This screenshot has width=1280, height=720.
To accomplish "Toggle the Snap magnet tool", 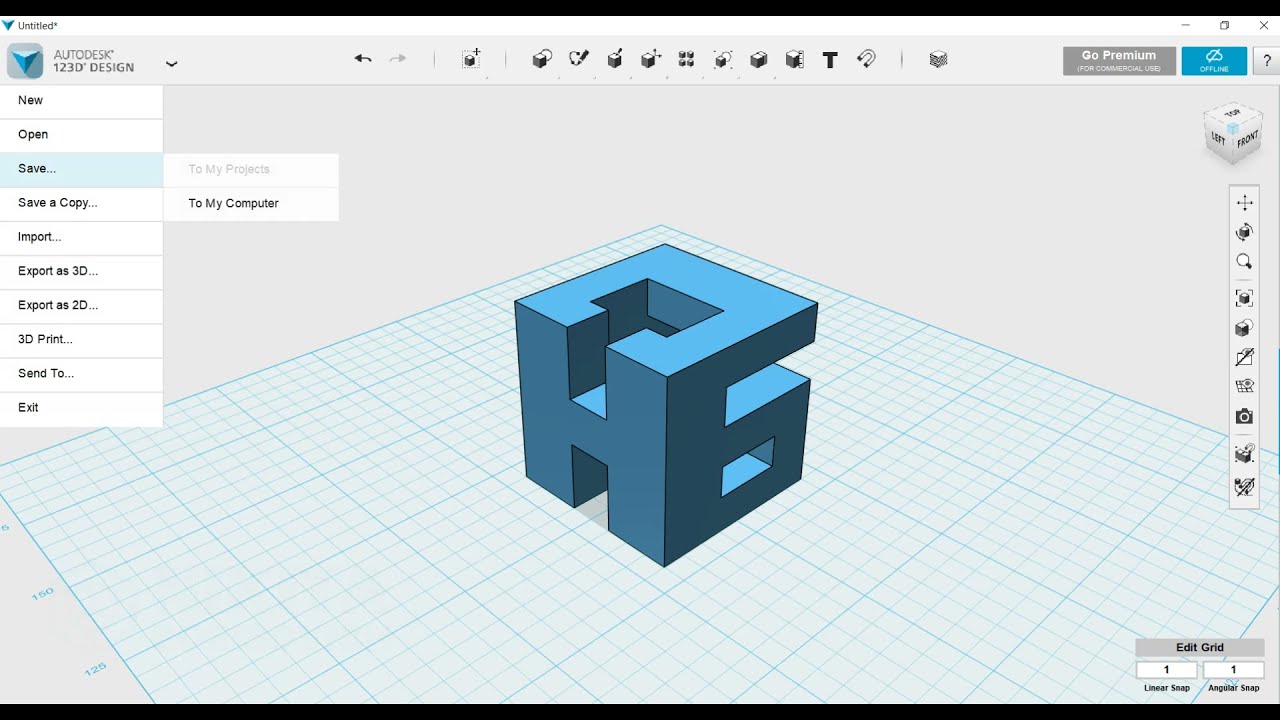I will pos(866,59).
